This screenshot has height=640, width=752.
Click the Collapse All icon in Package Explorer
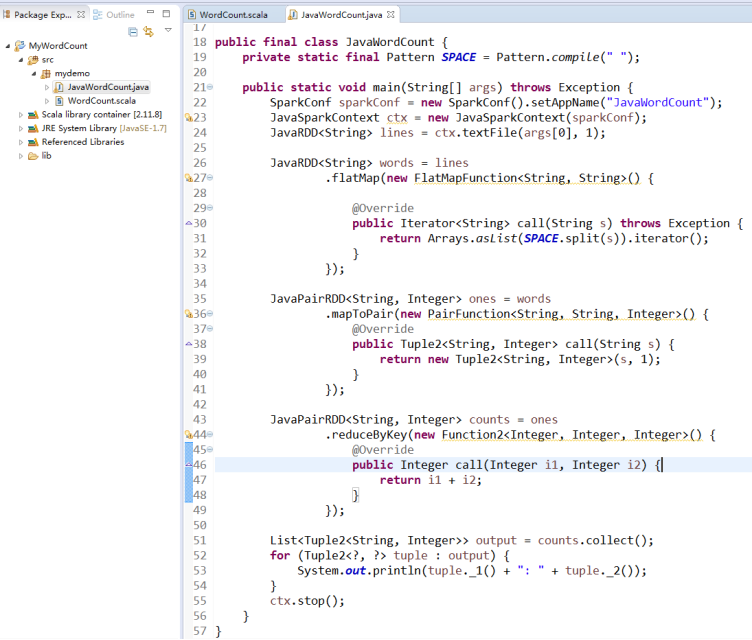[x=133, y=32]
